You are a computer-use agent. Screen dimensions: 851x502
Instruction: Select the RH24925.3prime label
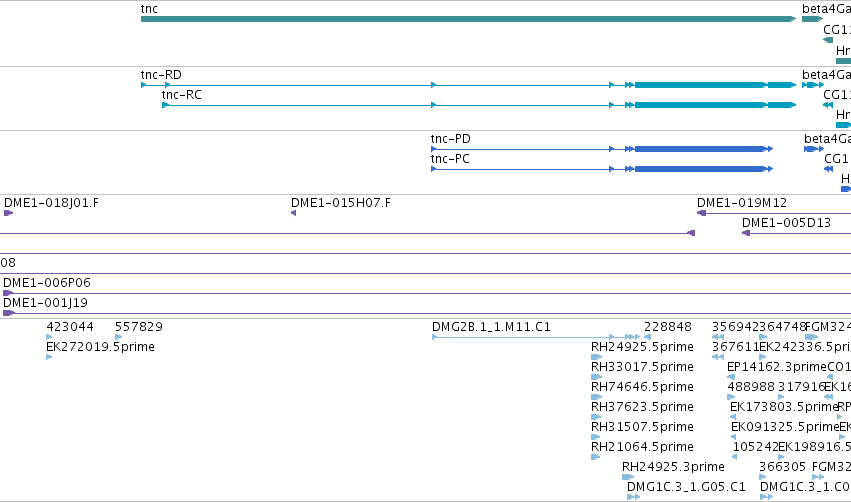click(x=673, y=467)
